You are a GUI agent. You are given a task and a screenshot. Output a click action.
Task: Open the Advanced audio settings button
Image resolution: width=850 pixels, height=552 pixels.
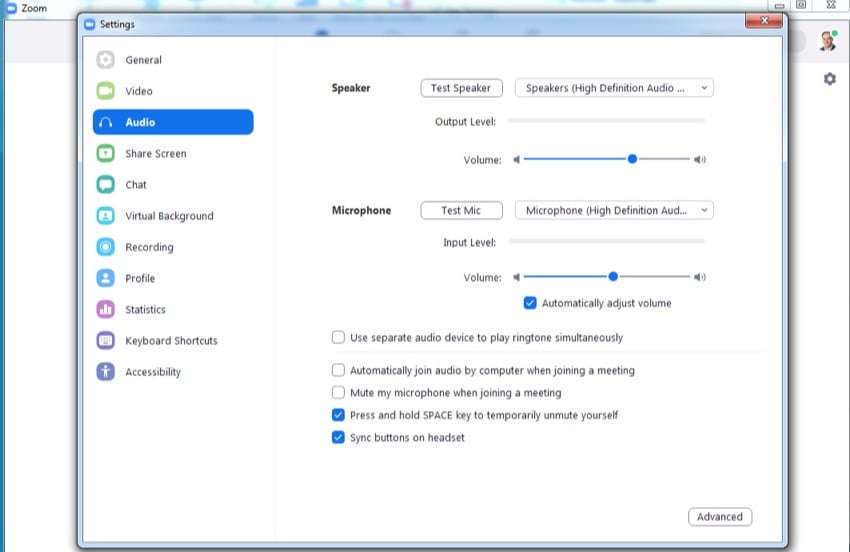(x=720, y=517)
